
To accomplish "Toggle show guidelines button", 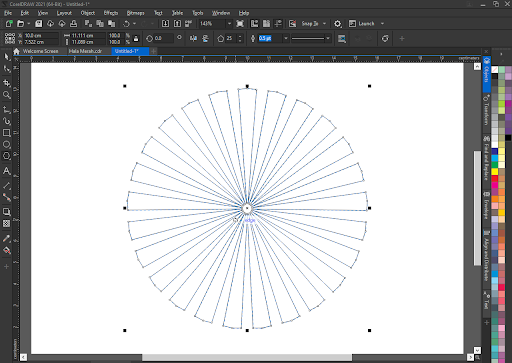I will pyautogui.click(x=278, y=24).
